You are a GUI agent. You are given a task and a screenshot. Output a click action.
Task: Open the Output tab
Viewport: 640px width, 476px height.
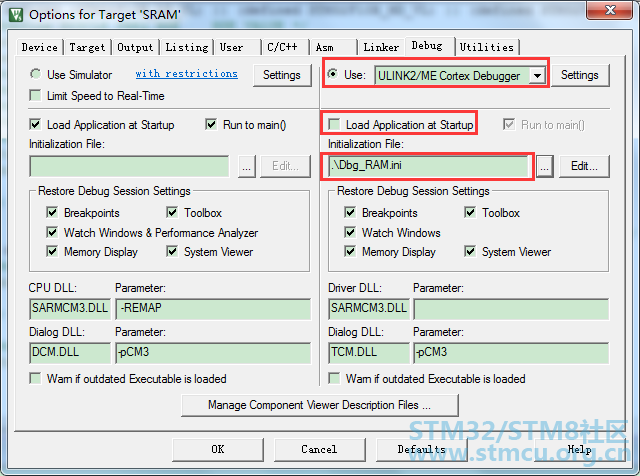[135, 47]
